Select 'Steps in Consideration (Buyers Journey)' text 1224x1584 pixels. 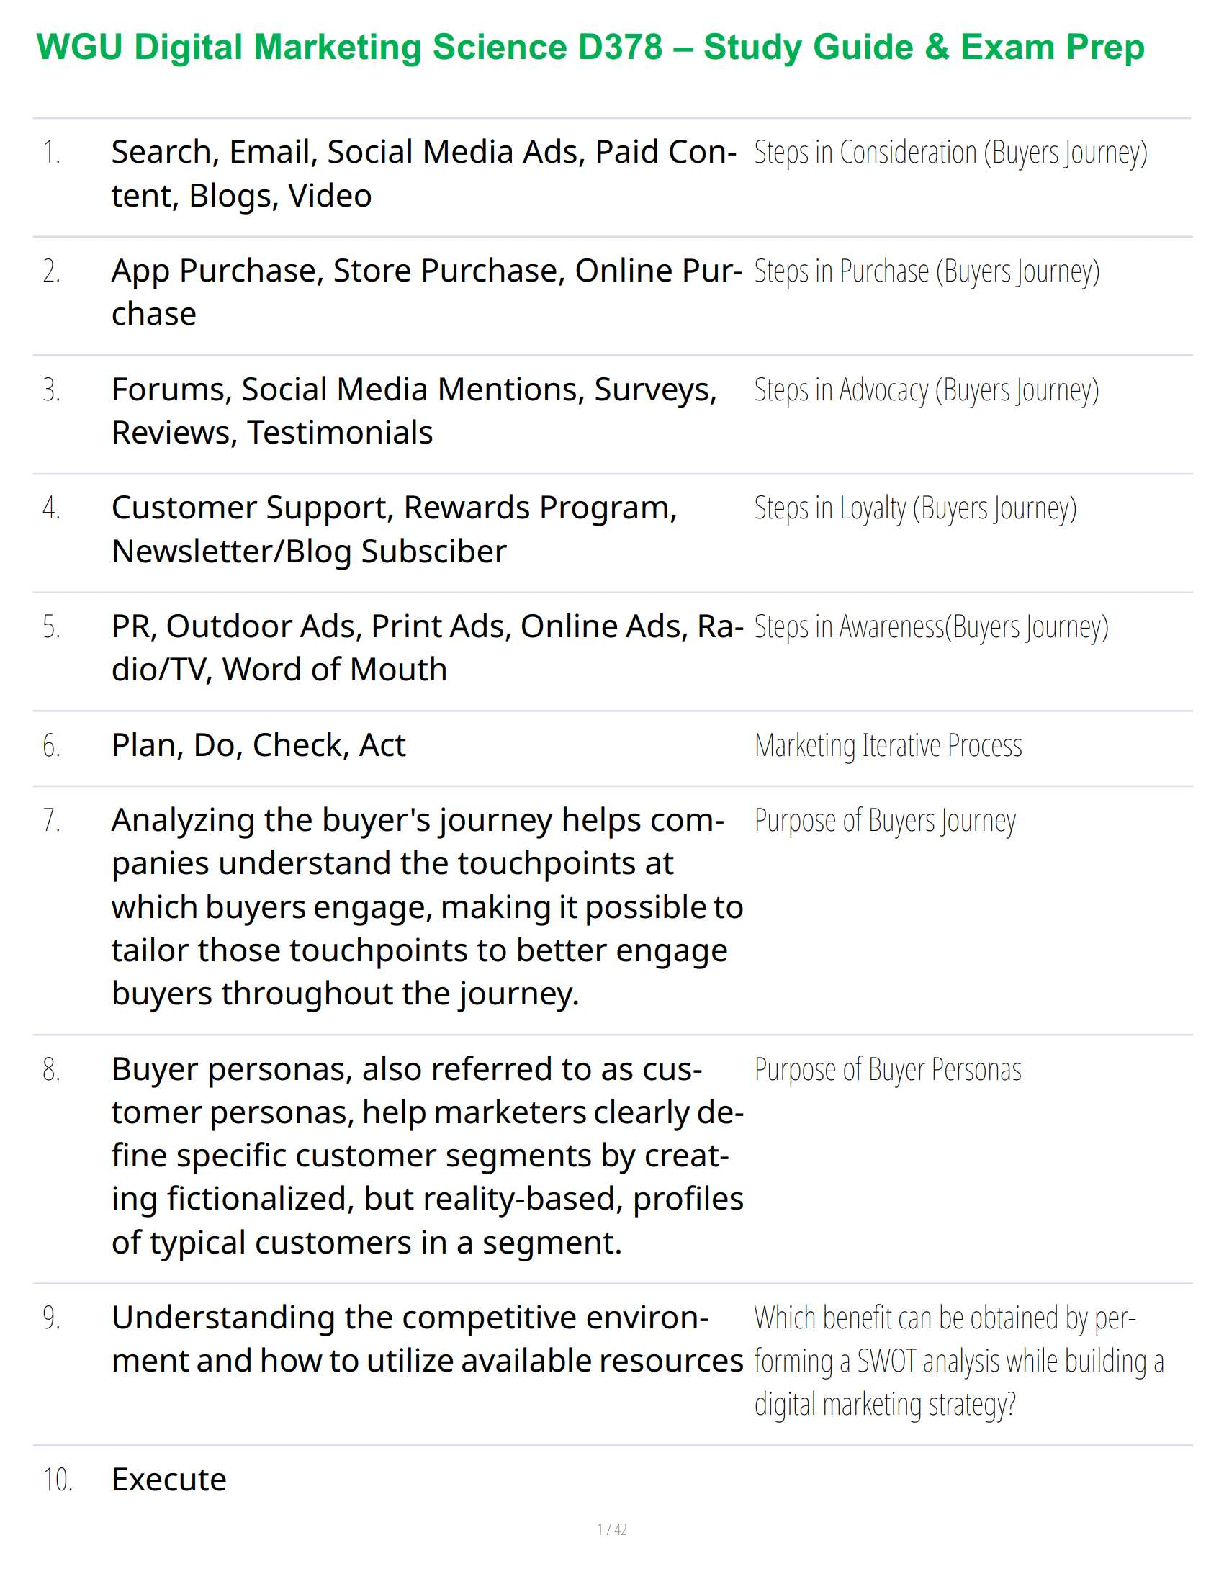coord(950,153)
